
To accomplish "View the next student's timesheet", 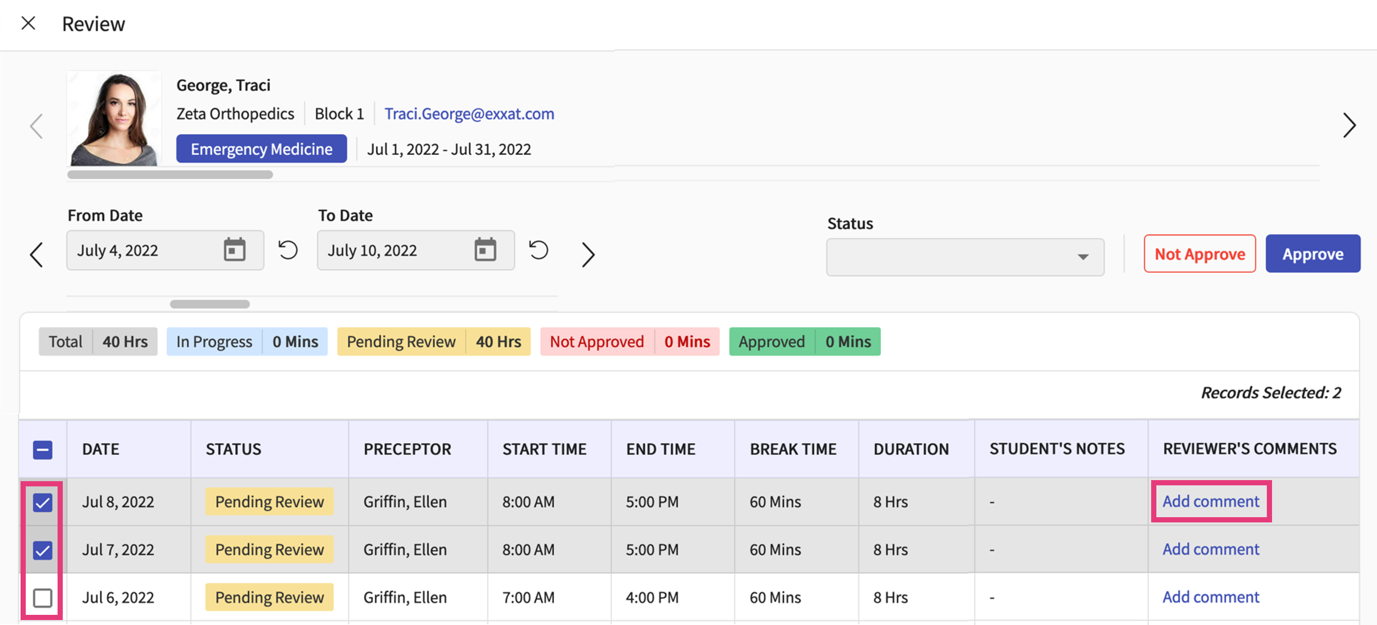I will 1349,126.
